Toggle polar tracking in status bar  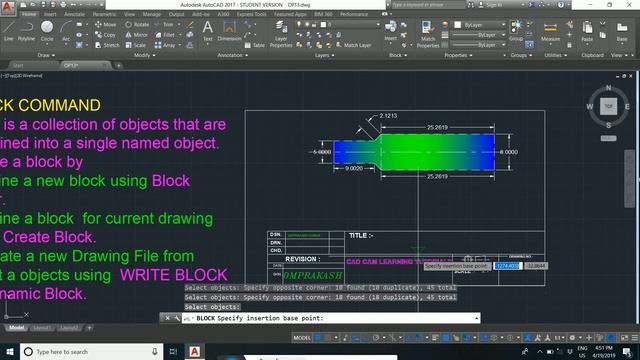click(x=376, y=338)
